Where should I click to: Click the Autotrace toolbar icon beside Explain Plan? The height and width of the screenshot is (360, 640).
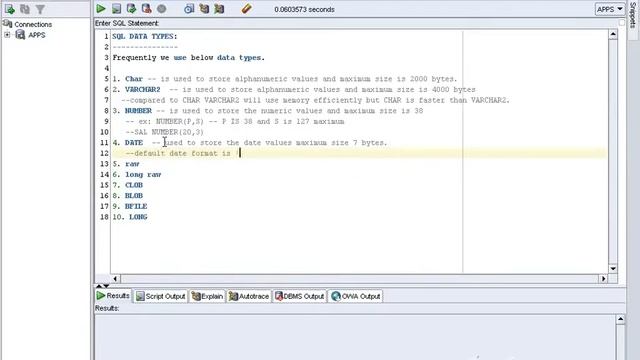(x=219, y=9)
